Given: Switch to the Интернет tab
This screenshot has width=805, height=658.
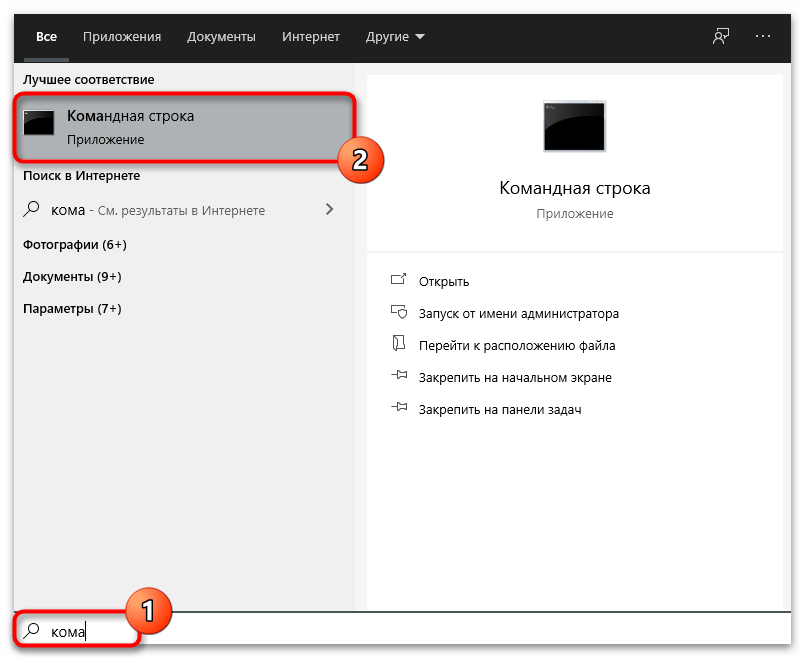Looking at the screenshot, I should tap(309, 37).
